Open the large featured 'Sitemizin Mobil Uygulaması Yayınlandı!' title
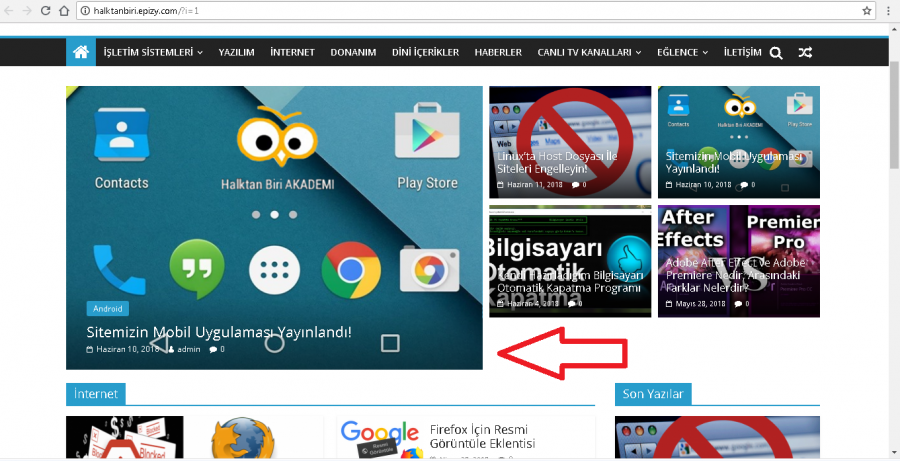The height and width of the screenshot is (461, 900). (x=219, y=332)
